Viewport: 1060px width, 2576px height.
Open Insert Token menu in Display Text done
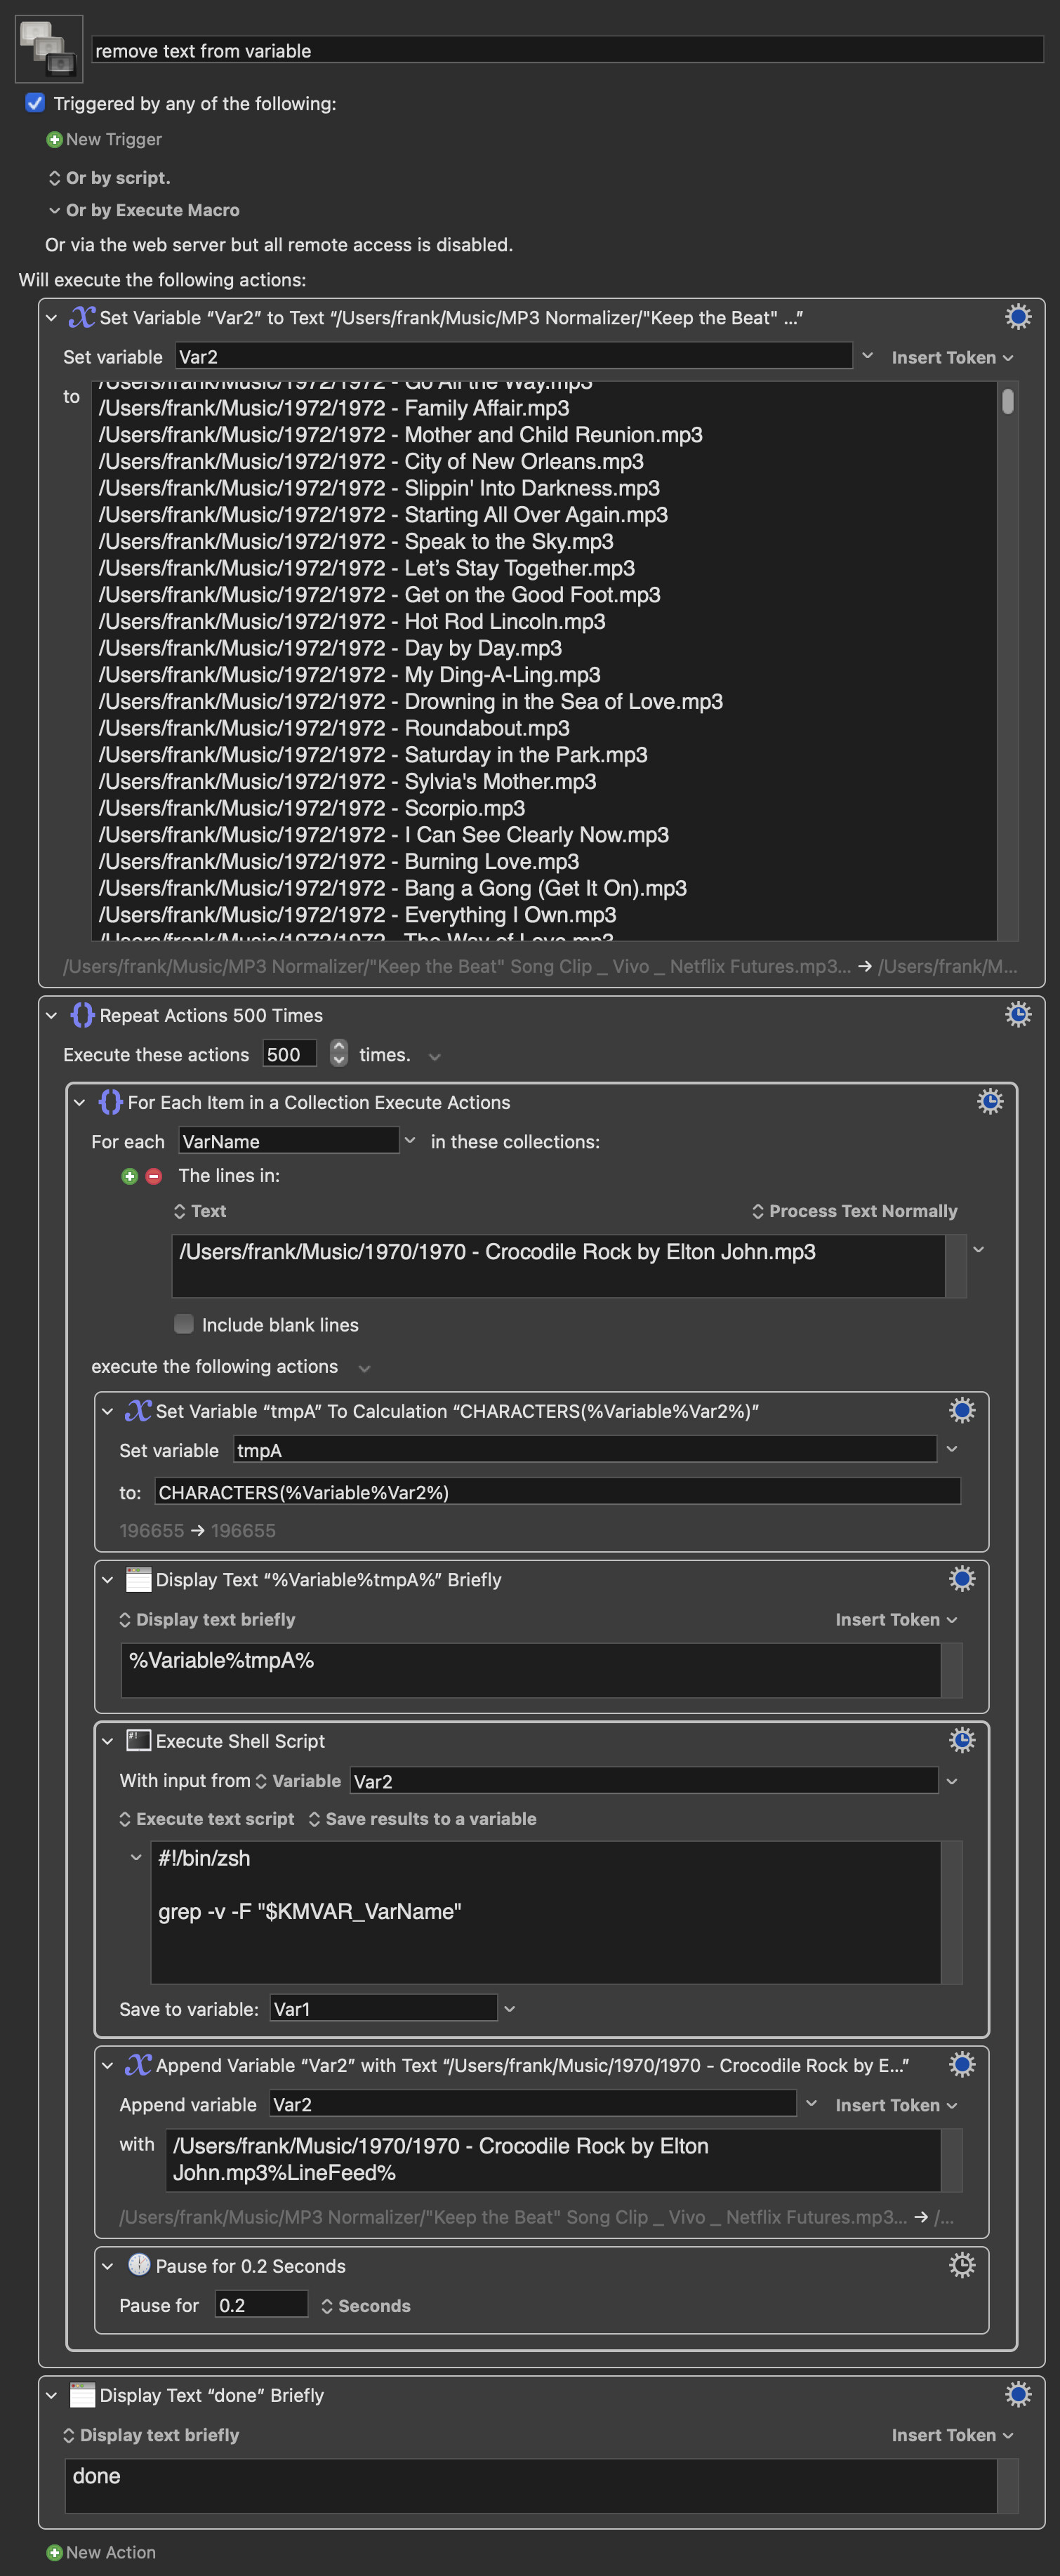coord(952,2435)
